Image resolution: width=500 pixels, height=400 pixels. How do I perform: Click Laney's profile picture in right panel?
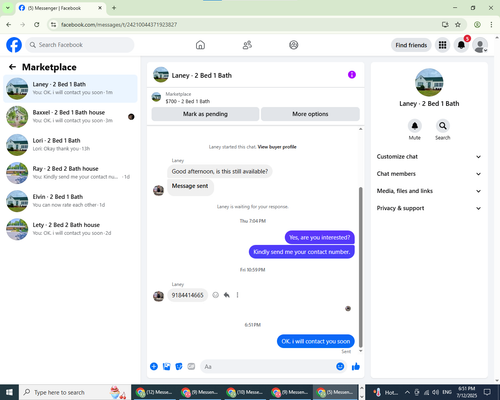429,83
